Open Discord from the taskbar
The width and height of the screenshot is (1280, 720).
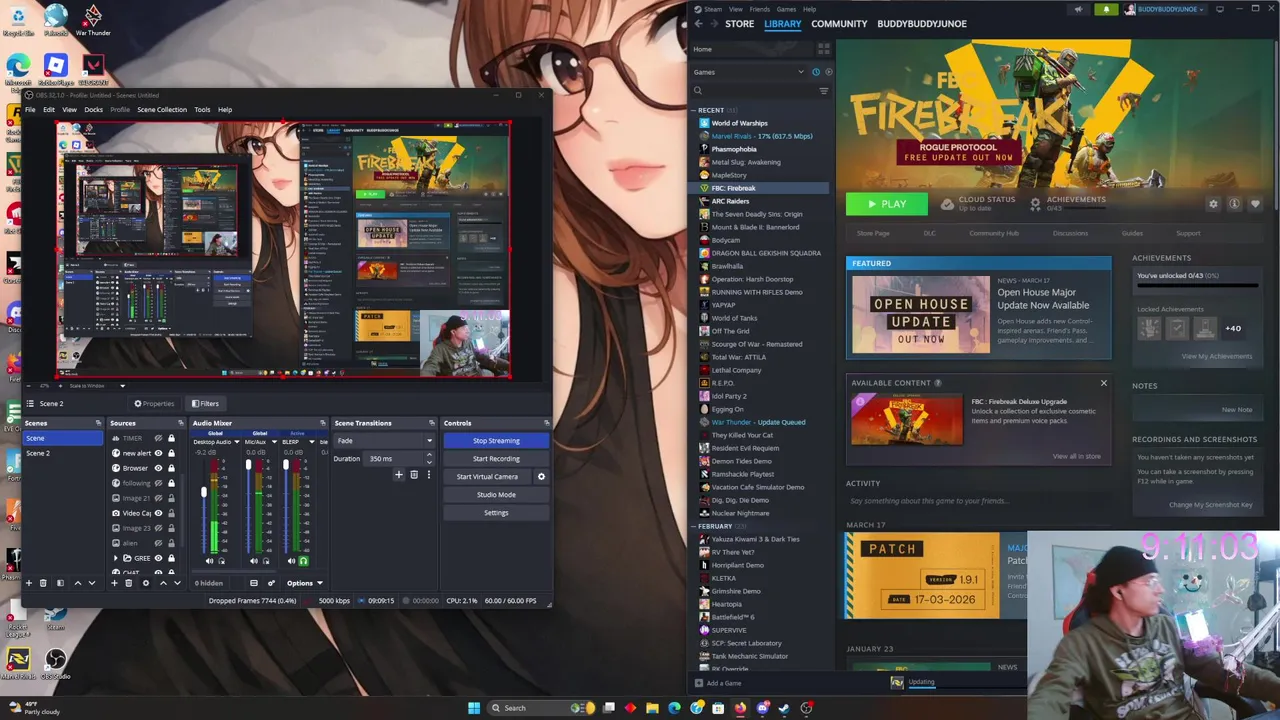click(x=762, y=708)
